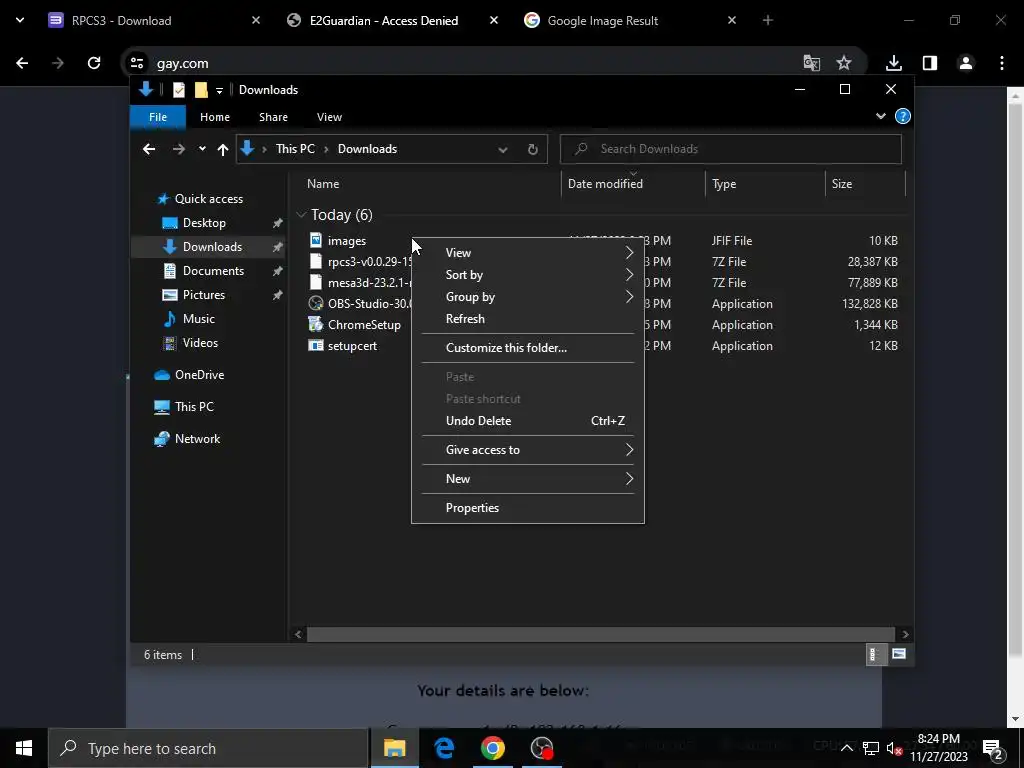The height and width of the screenshot is (768, 1024).
Task: Switch to the Share ribbon tab
Action: 273,117
